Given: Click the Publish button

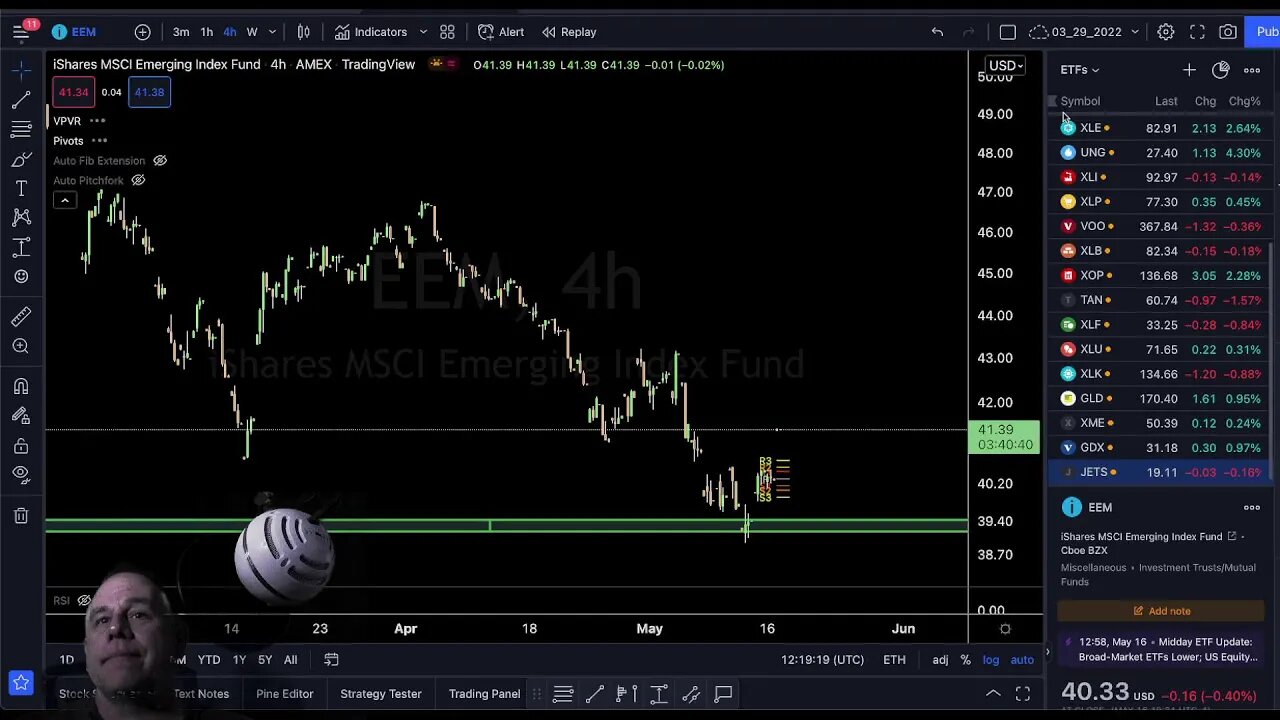Looking at the screenshot, I should 1262,32.
